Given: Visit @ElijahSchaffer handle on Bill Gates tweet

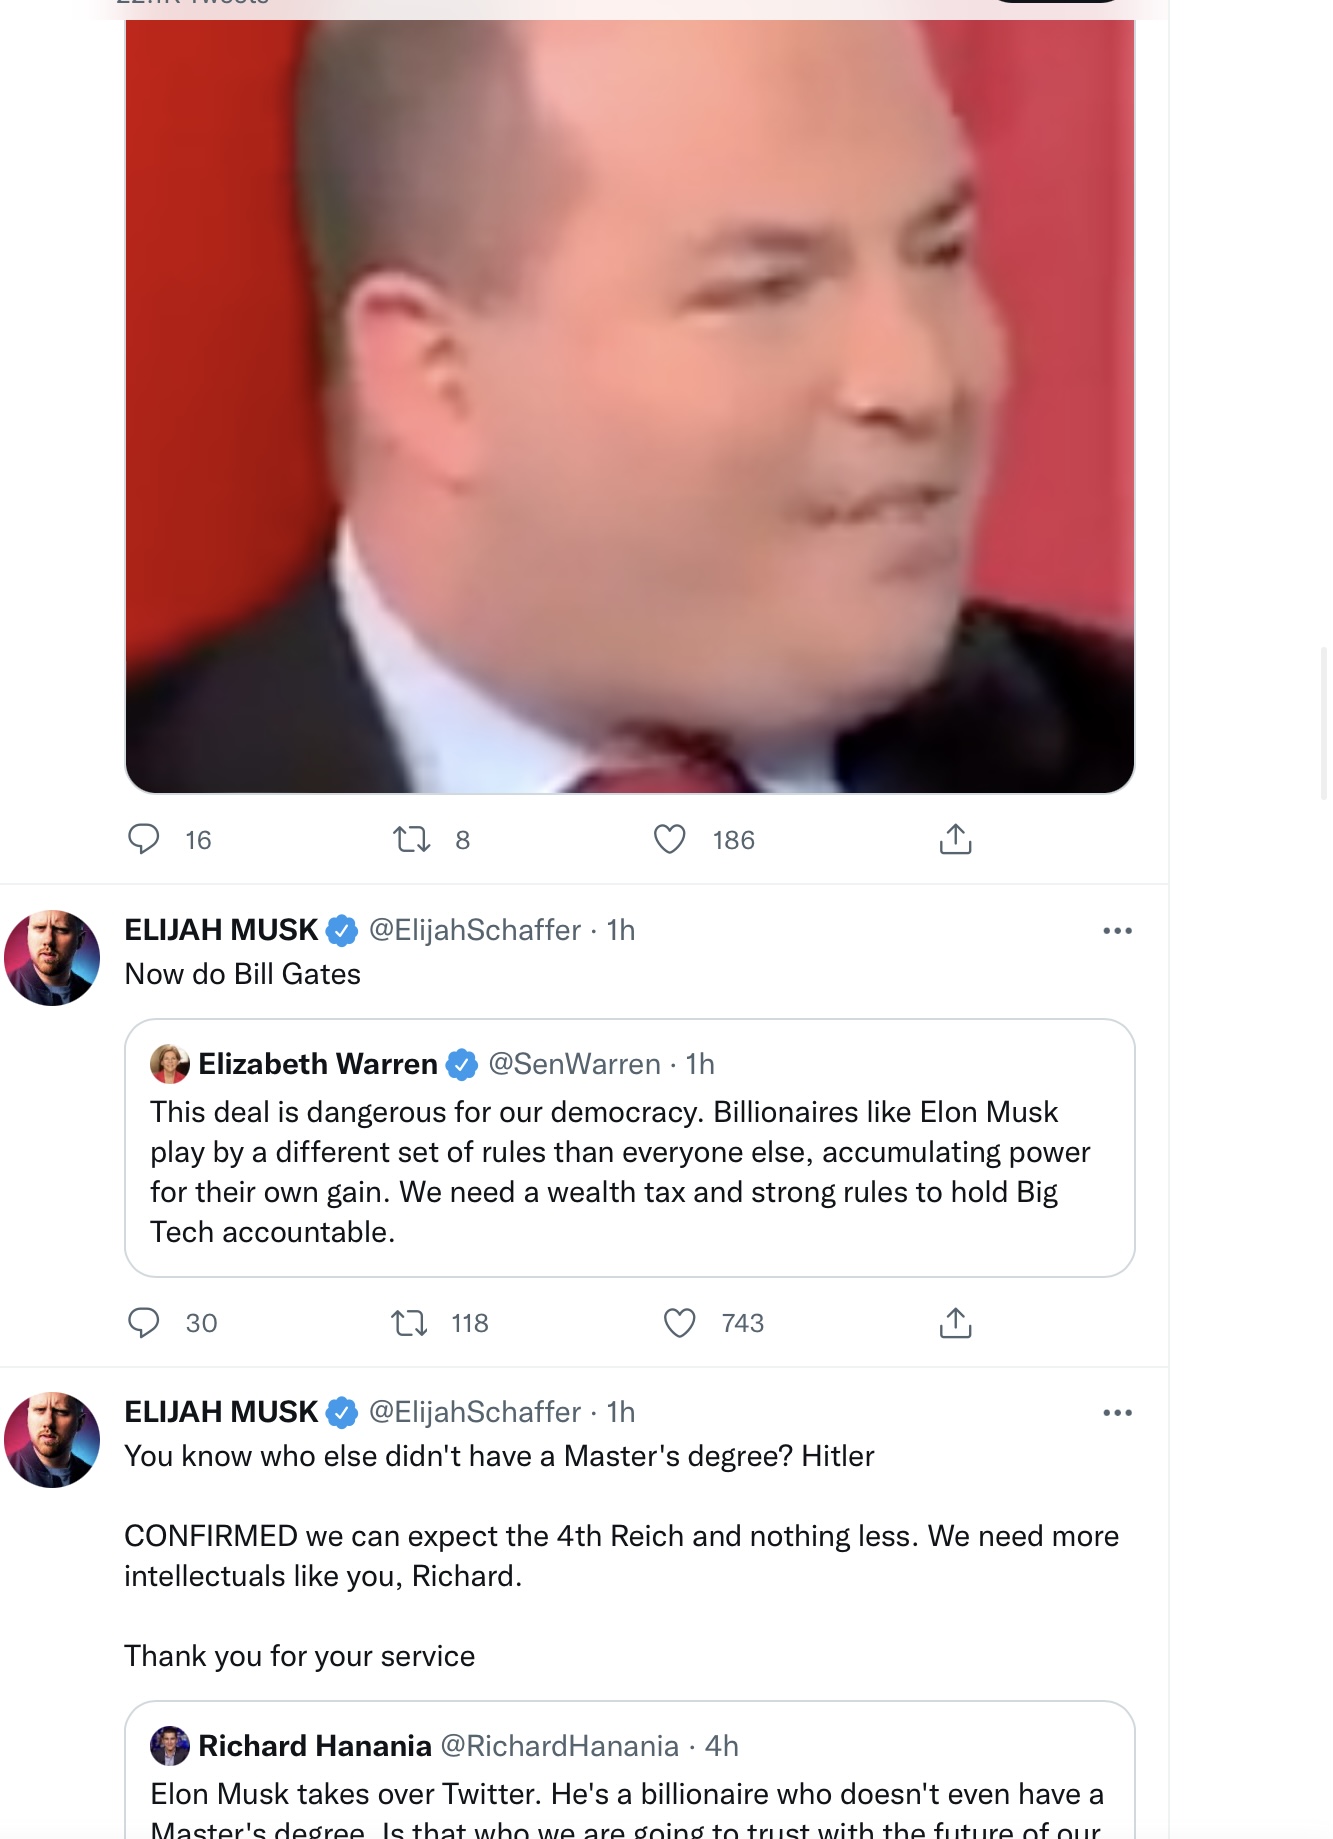Looking at the screenshot, I should (x=475, y=930).
